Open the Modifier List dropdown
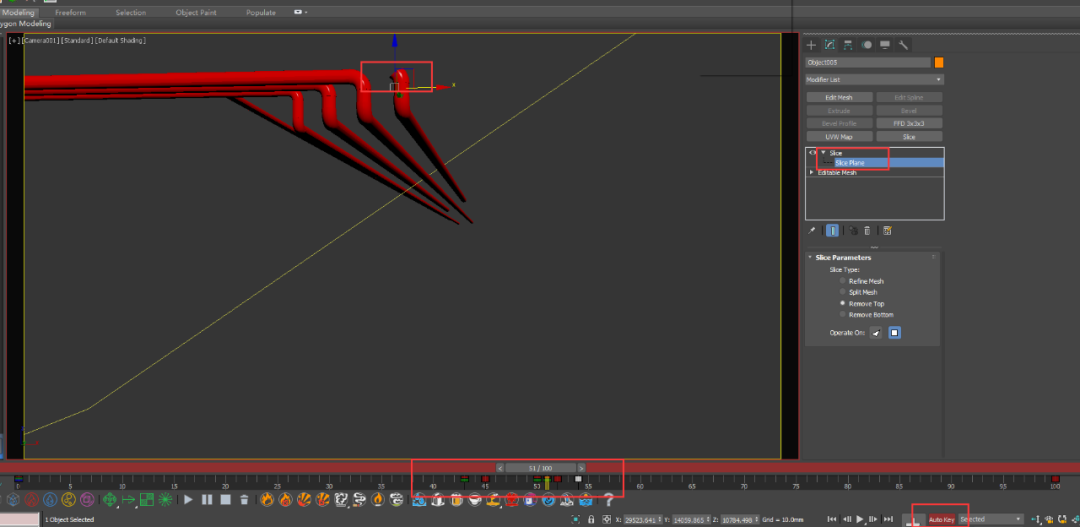Image resolution: width=1080 pixels, height=527 pixels. (x=875, y=80)
